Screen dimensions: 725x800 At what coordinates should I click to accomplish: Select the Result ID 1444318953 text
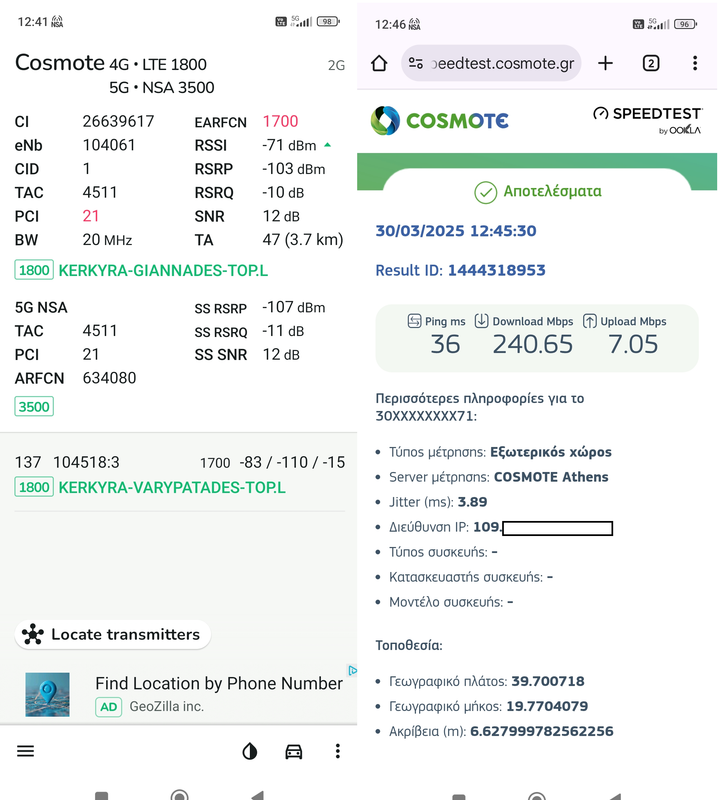pyautogui.click(x=460, y=270)
